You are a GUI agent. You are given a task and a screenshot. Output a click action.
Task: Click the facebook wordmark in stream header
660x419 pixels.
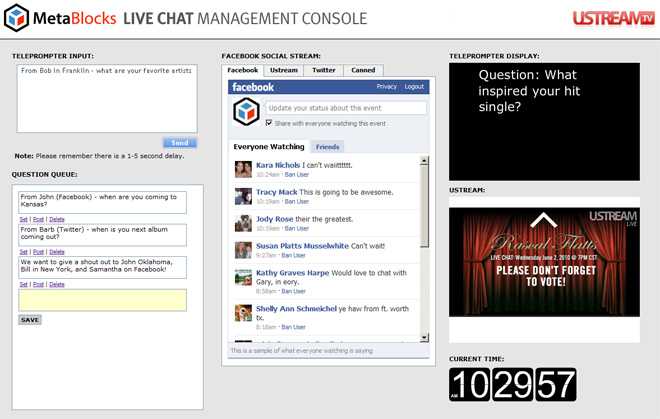coord(253,87)
